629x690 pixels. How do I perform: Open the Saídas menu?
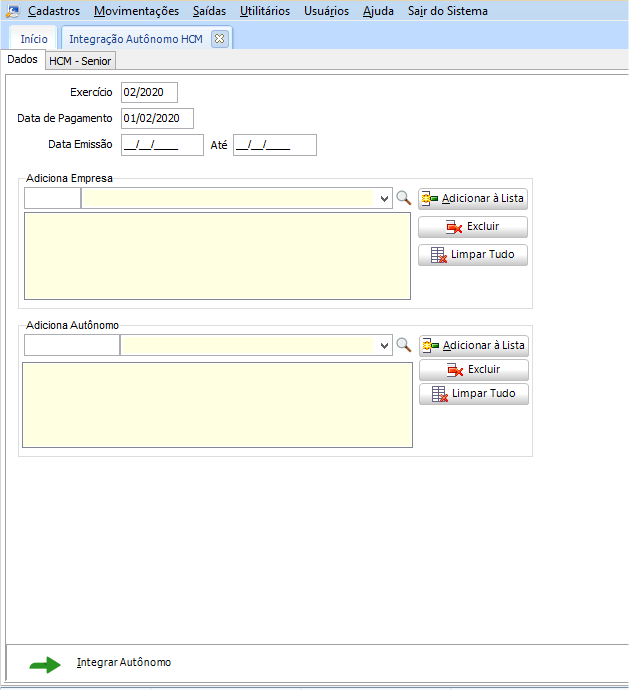pyautogui.click(x=209, y=11)
